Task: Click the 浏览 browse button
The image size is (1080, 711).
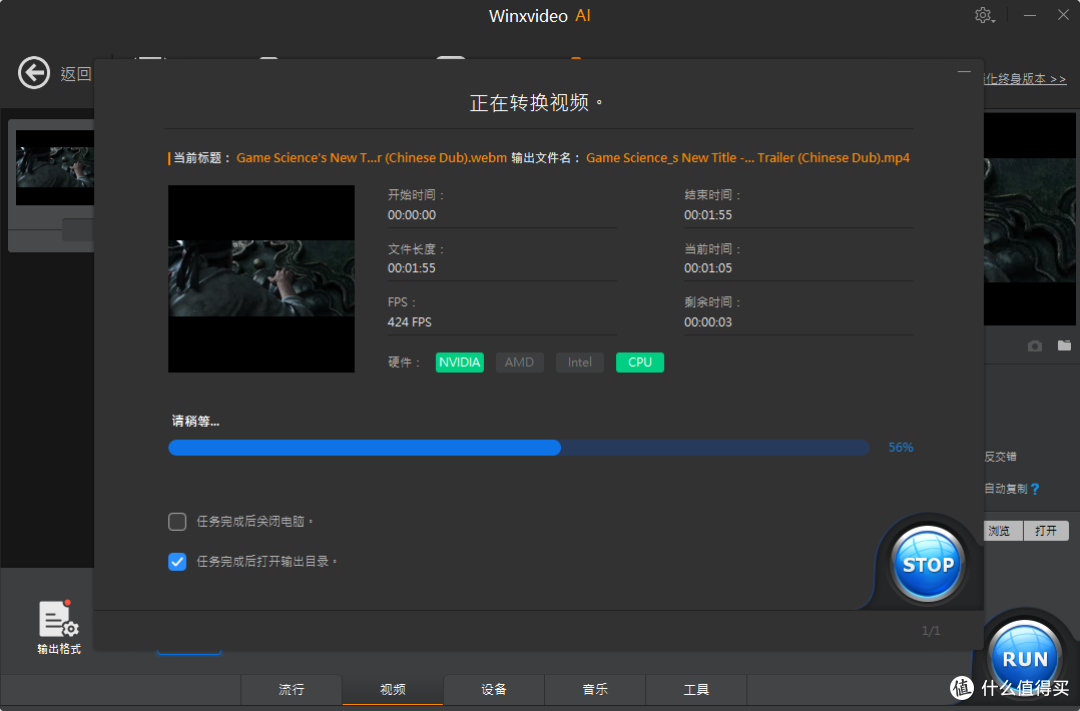Action: coord(1003,530)
